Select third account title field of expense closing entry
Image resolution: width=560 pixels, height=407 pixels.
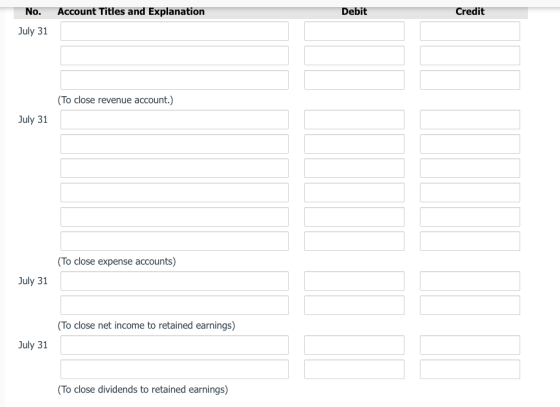pos(174,168)
